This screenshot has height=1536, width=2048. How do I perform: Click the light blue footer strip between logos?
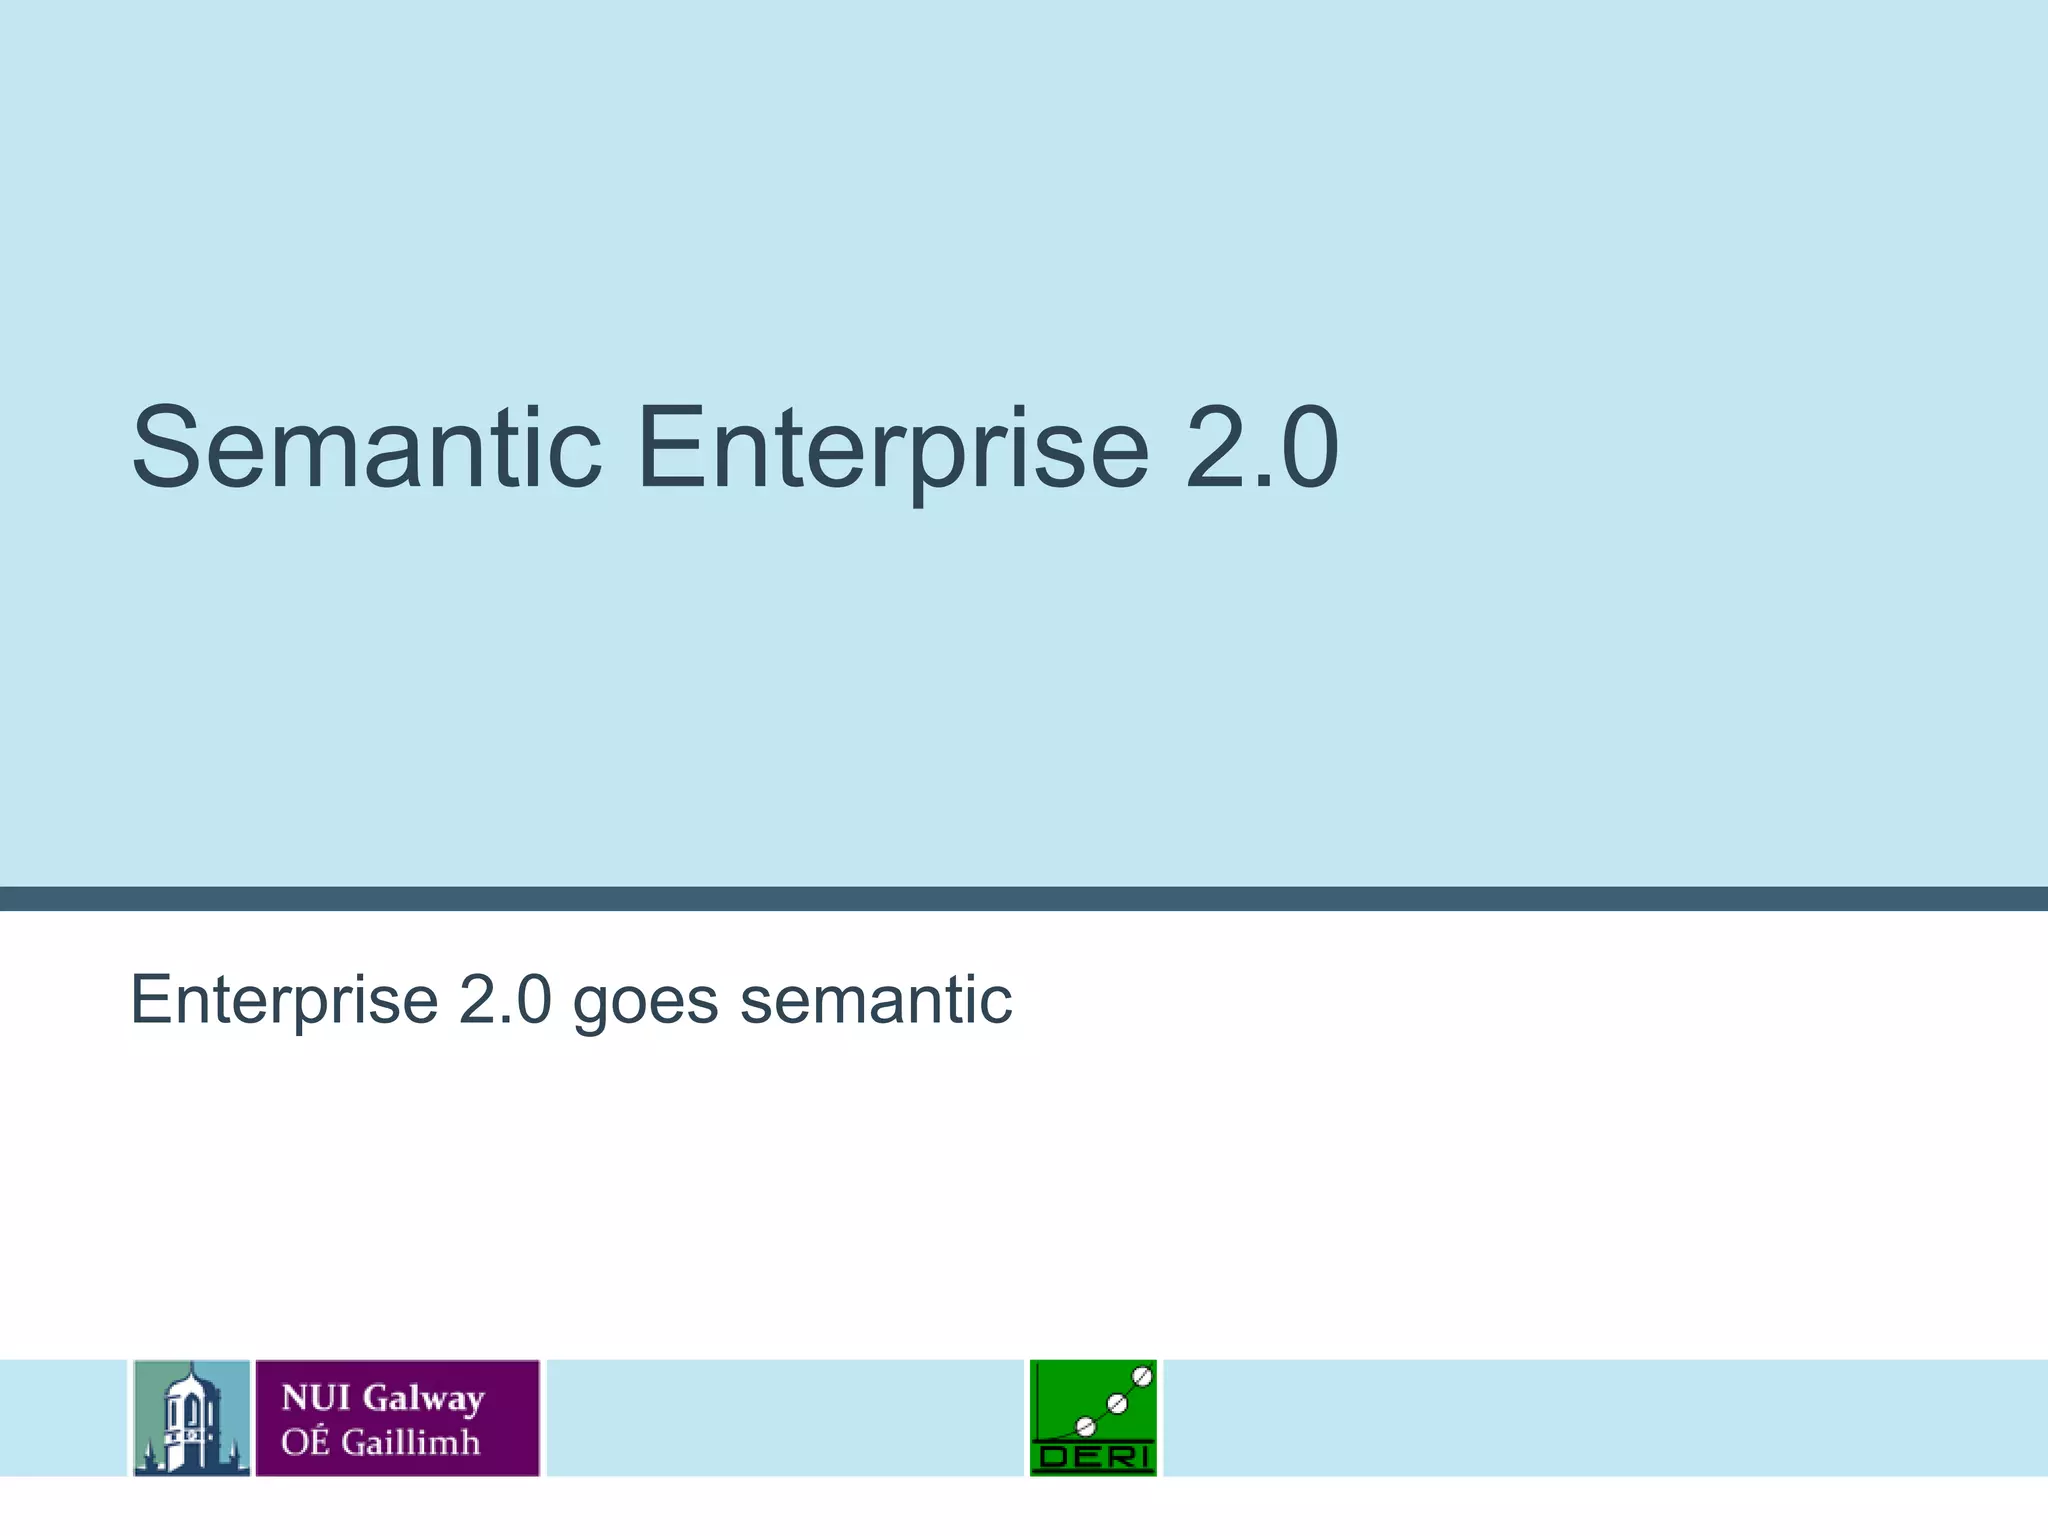pyautogui.click(x=785, y=1417)
